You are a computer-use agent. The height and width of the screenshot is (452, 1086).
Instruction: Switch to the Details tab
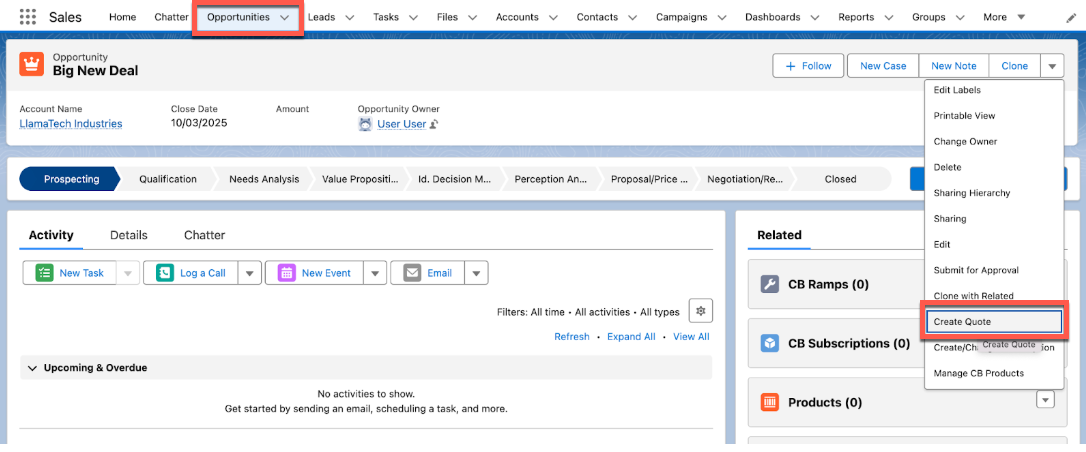(128, 235)
